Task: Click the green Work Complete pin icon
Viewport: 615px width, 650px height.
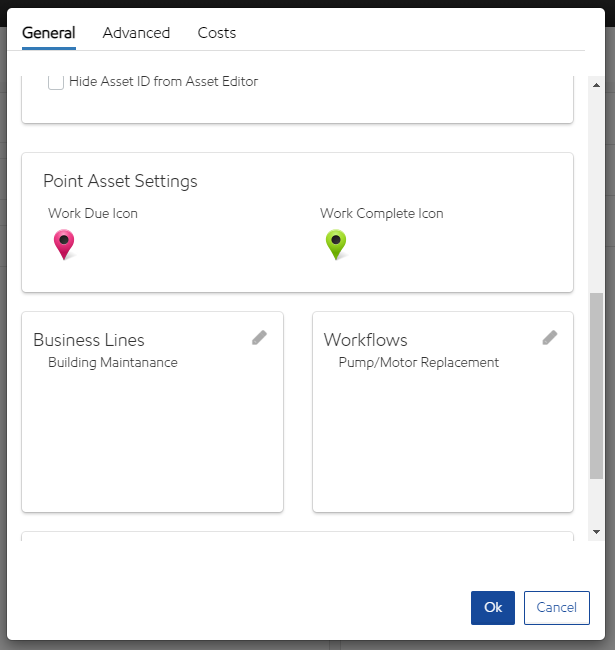Action: (336, 244)
